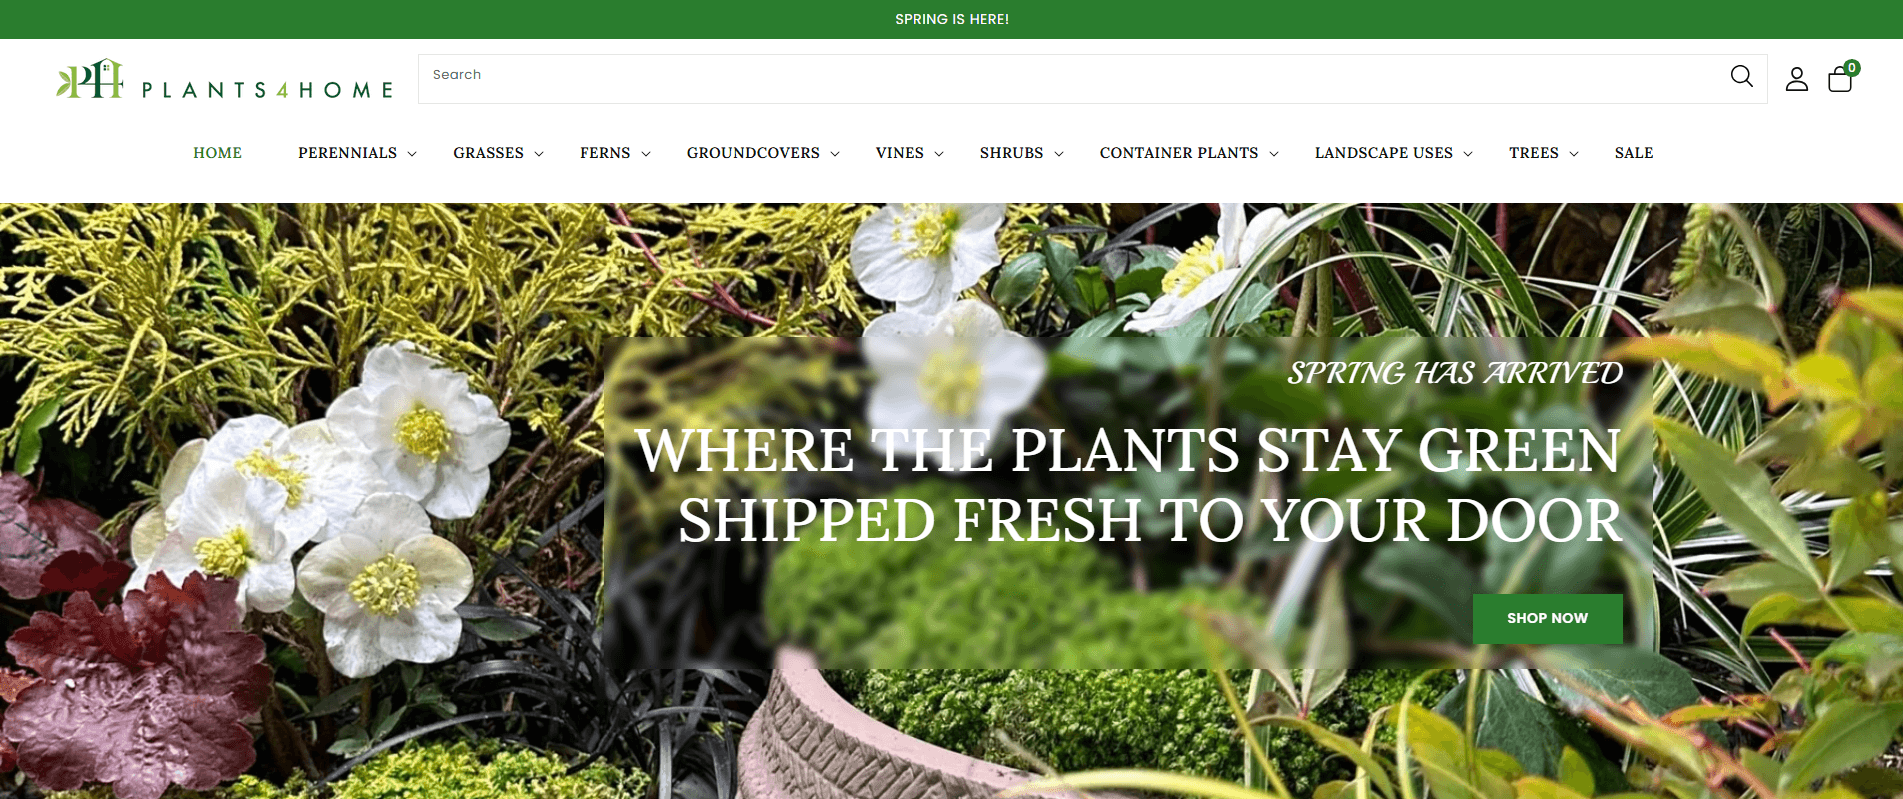Expand the Perennials dropdown chevron
The height and width of the screenshot is (799, 1903).
pyautogui.click(x=412, y=154)
